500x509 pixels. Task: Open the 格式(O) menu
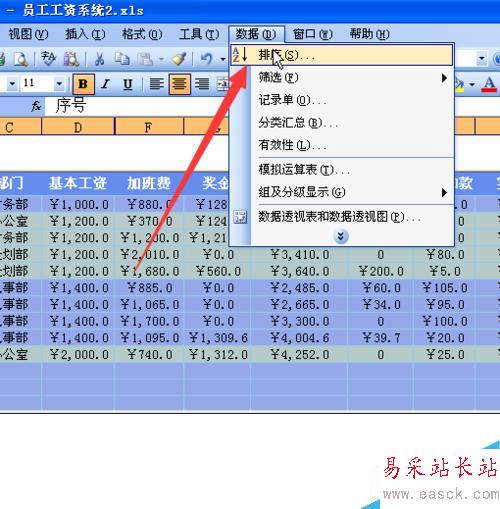pyautogui.click(x=142, y=34)
